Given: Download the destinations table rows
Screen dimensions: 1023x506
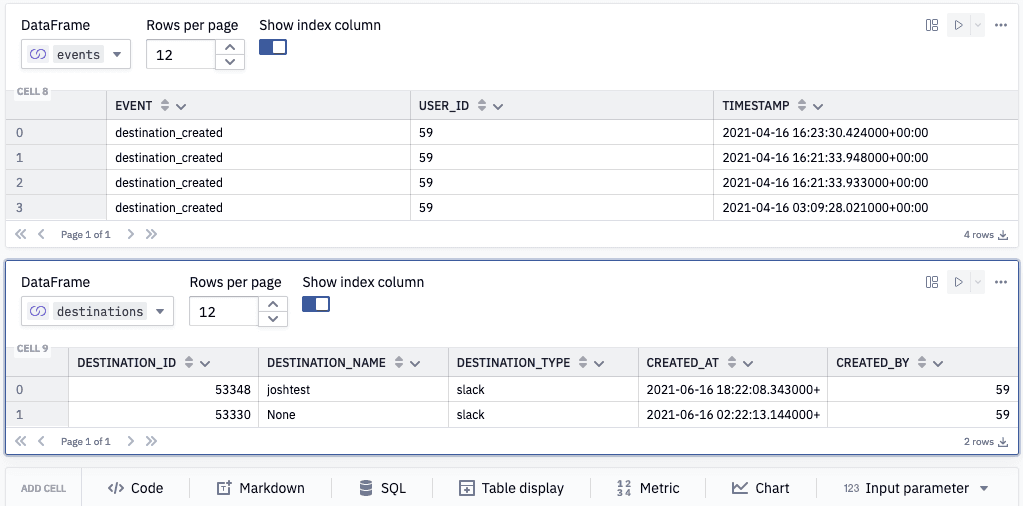Looking at the screenshot, I should [1003, 442].
